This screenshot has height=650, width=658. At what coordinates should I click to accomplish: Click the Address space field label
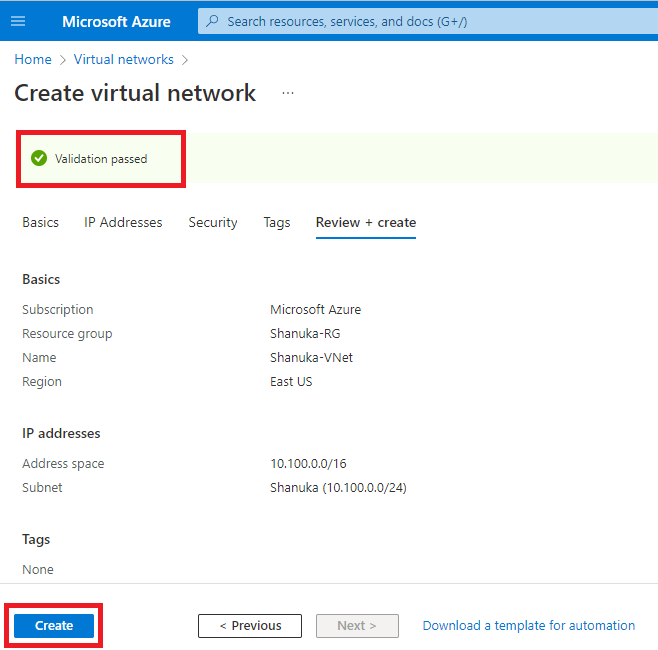[63, 463]
